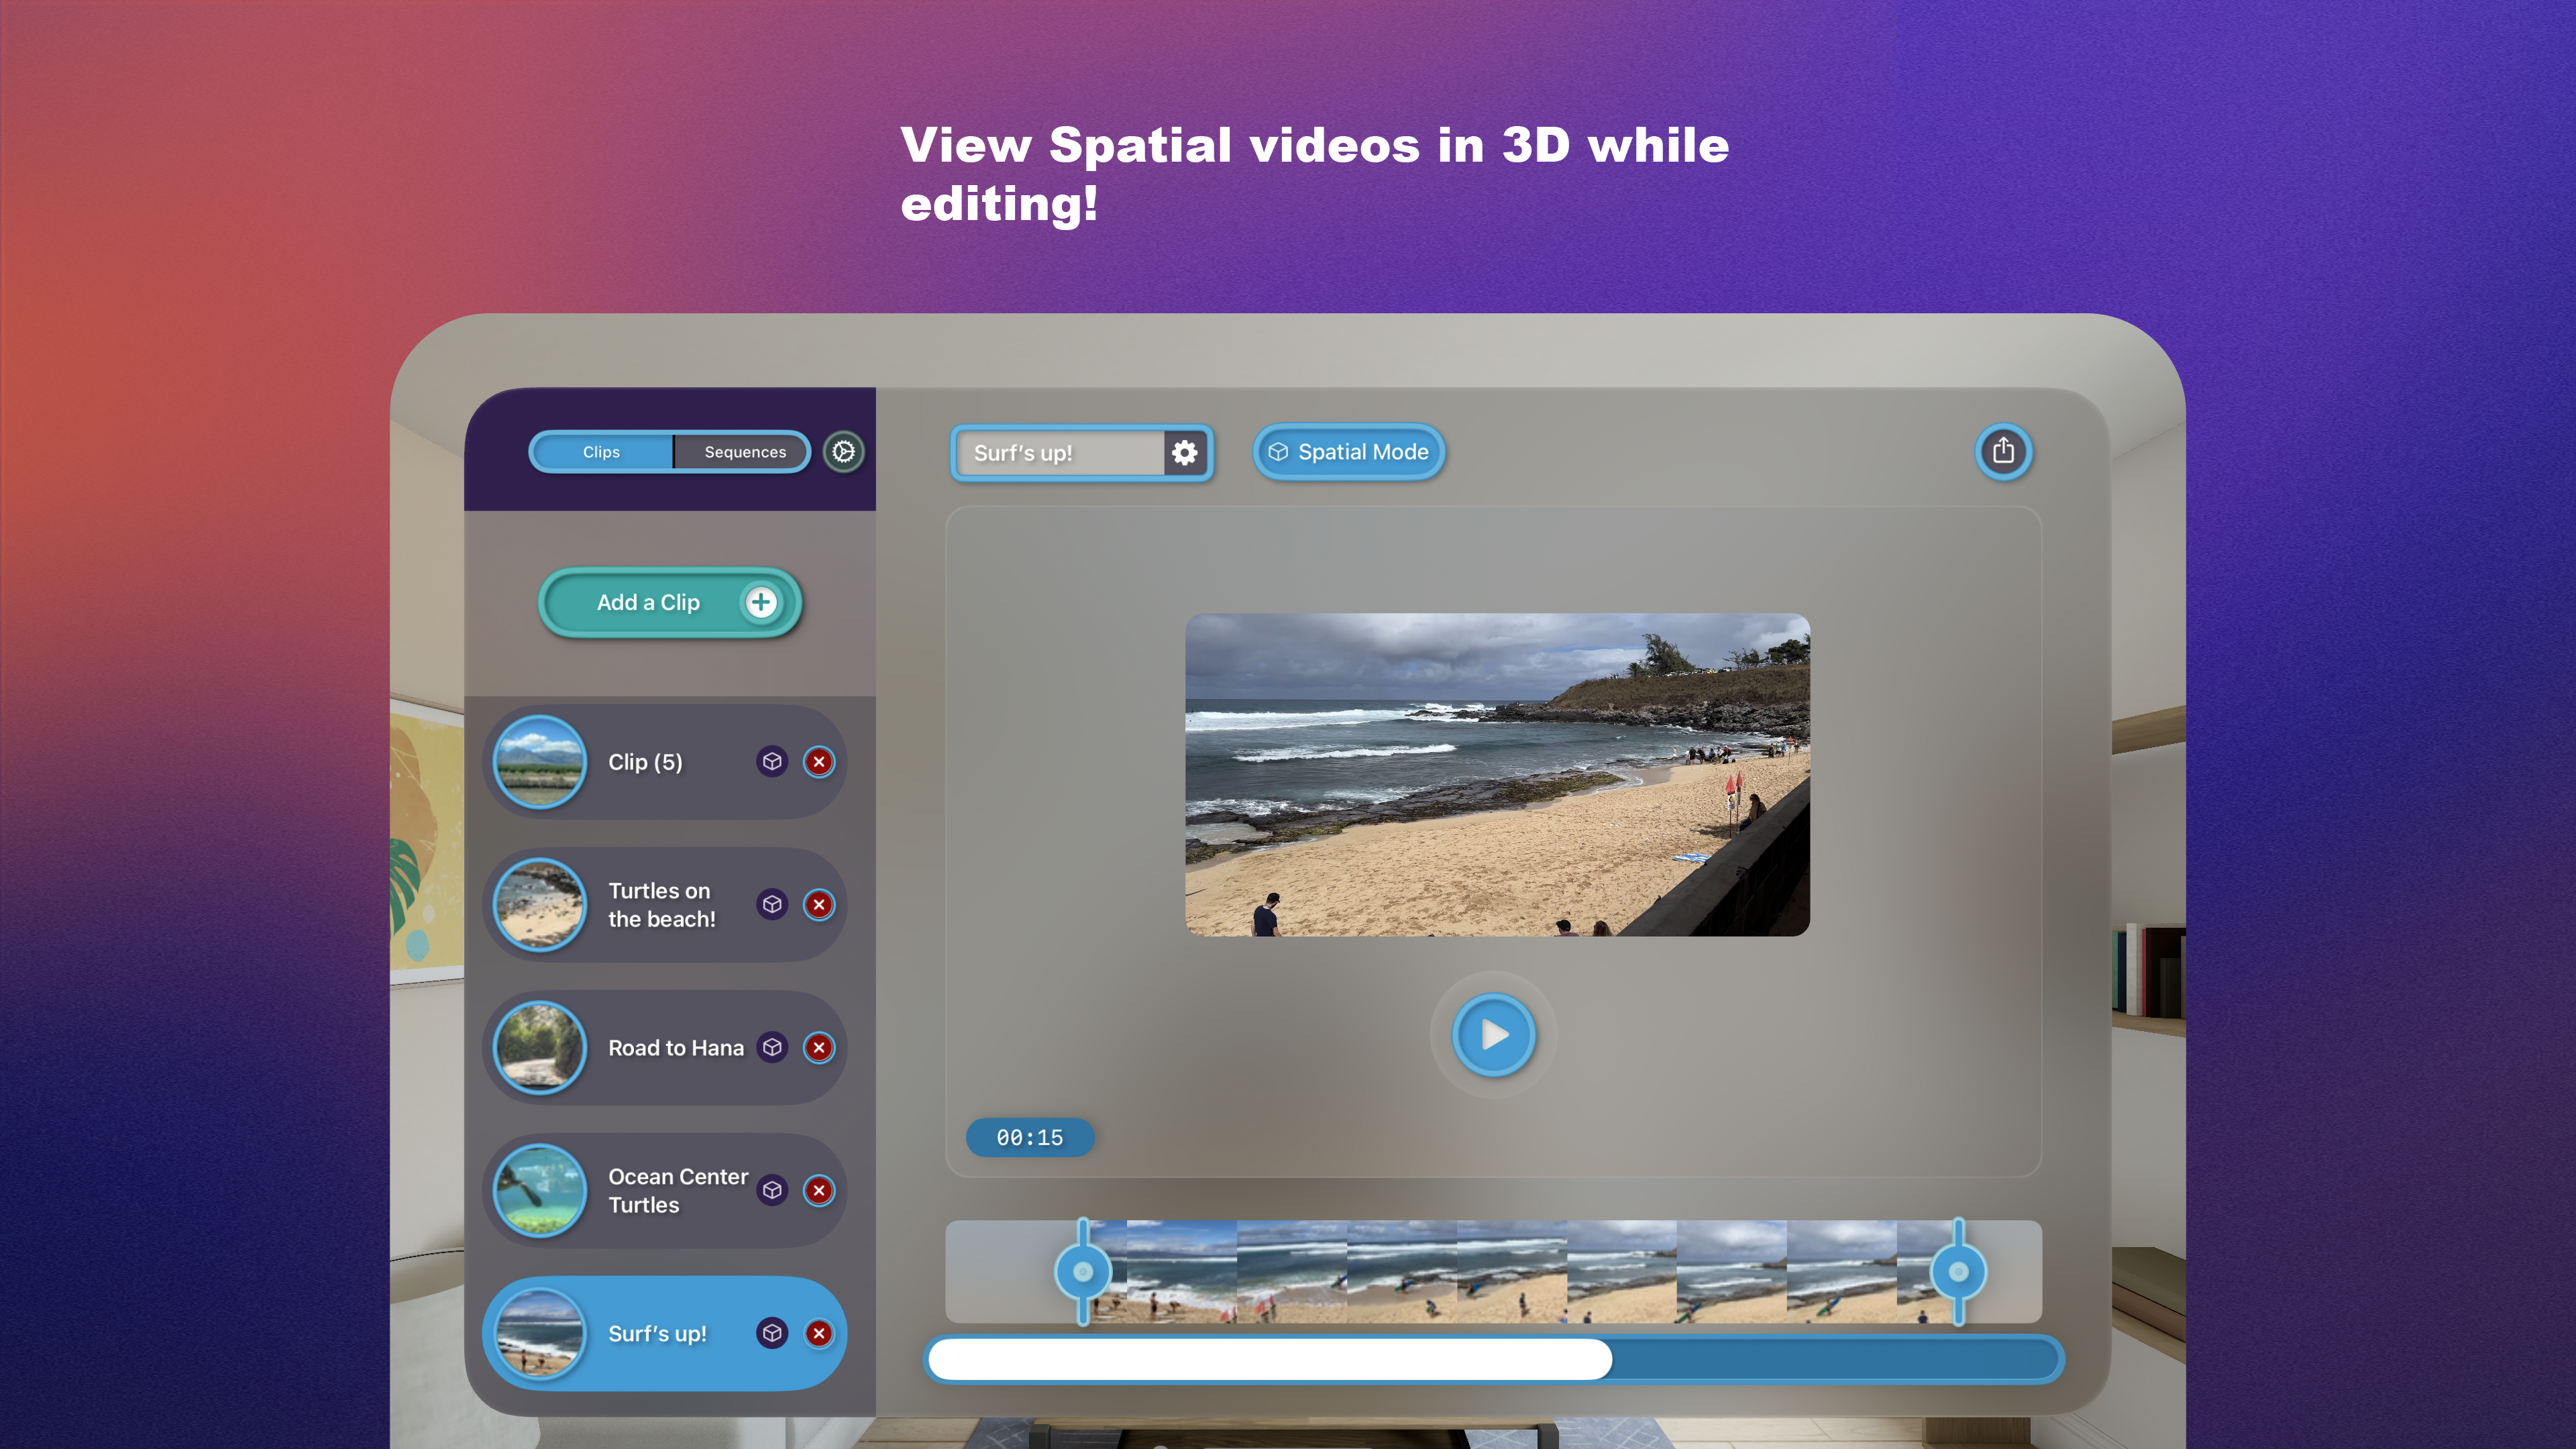Open settings gear beside the Sequences tab
Image resolution: width=2576 pixels, height=1449 pixels.
click(843, 452)
